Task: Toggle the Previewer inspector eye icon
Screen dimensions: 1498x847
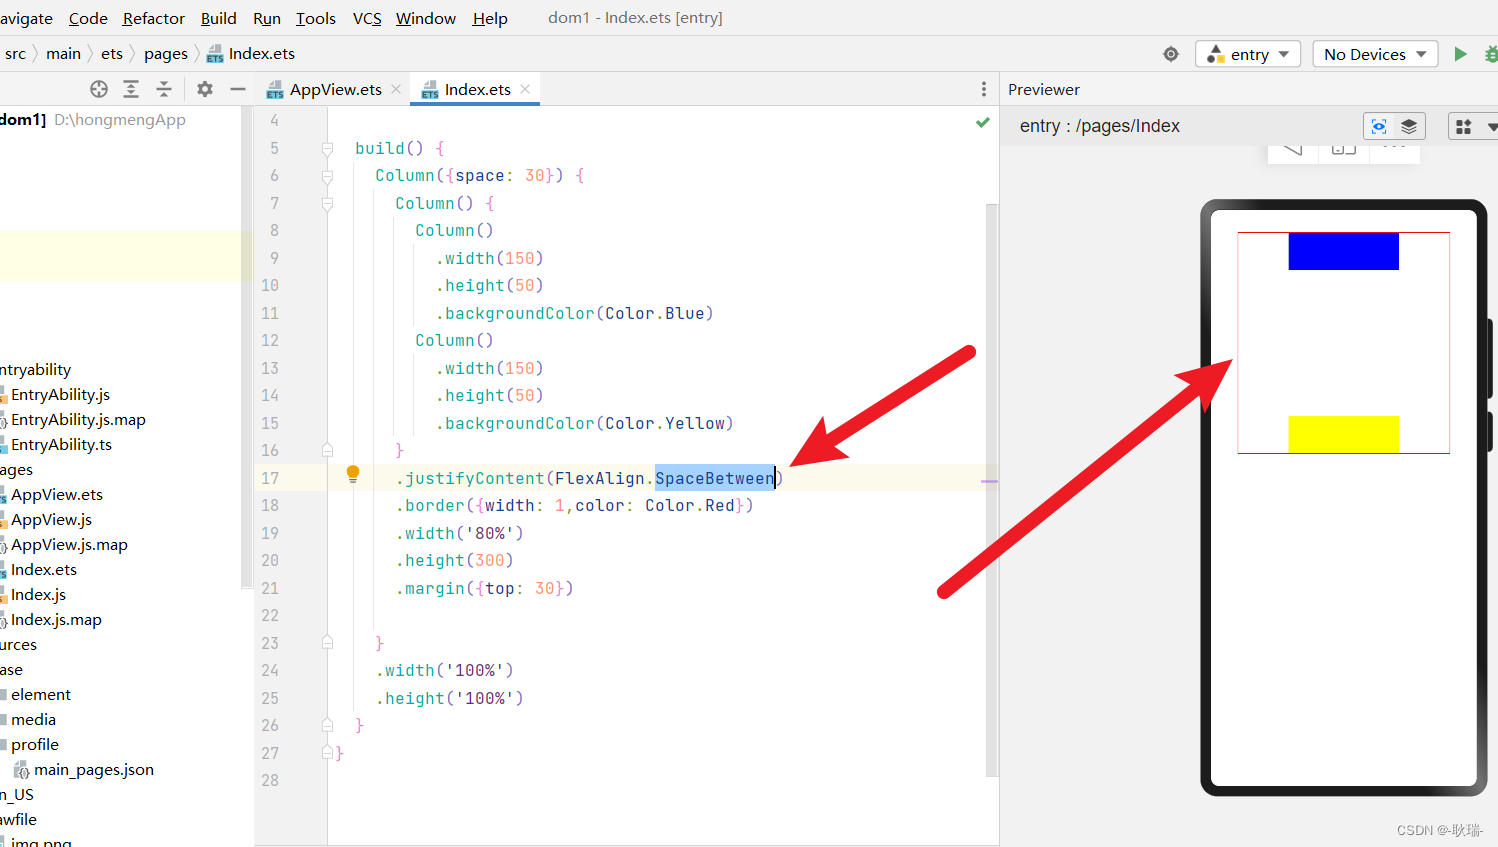Action: click(1379, 126)
